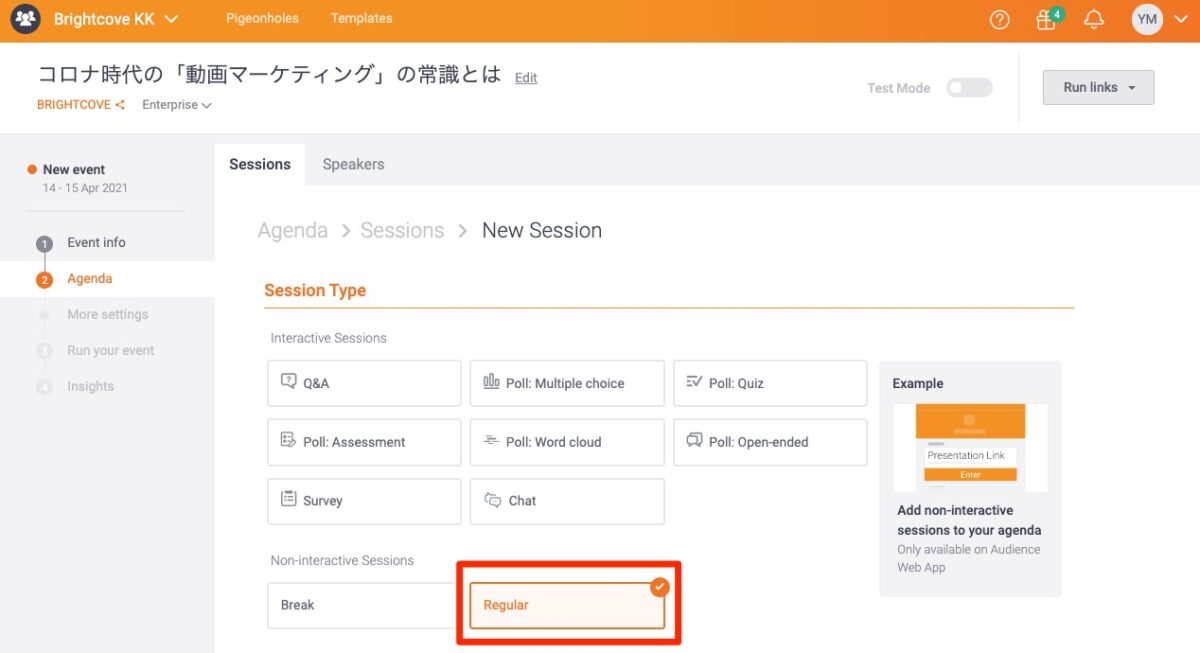Open the notifications bell
The width and height of the screenshot is (1200, 653).
click(x=1094, y=20)
